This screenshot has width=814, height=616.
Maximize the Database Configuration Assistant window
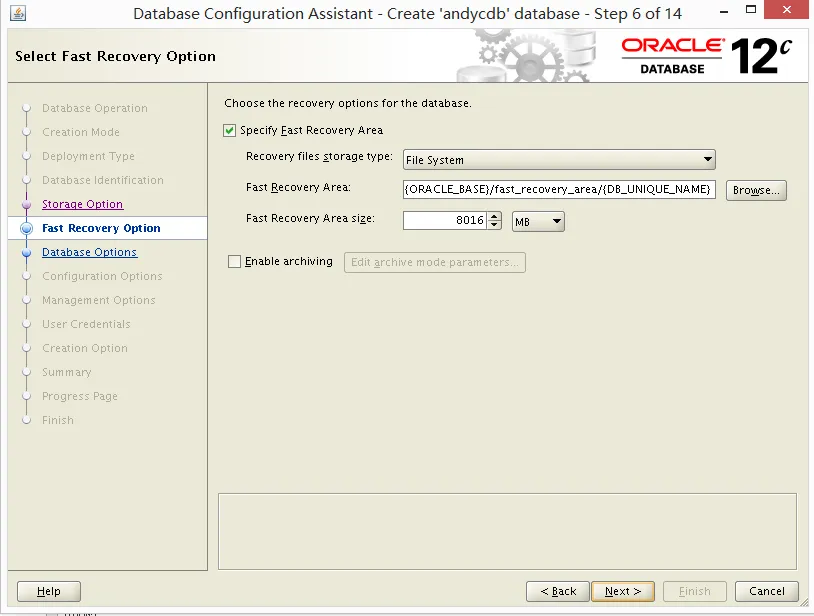pyautogui.click(x=751, y=9)
